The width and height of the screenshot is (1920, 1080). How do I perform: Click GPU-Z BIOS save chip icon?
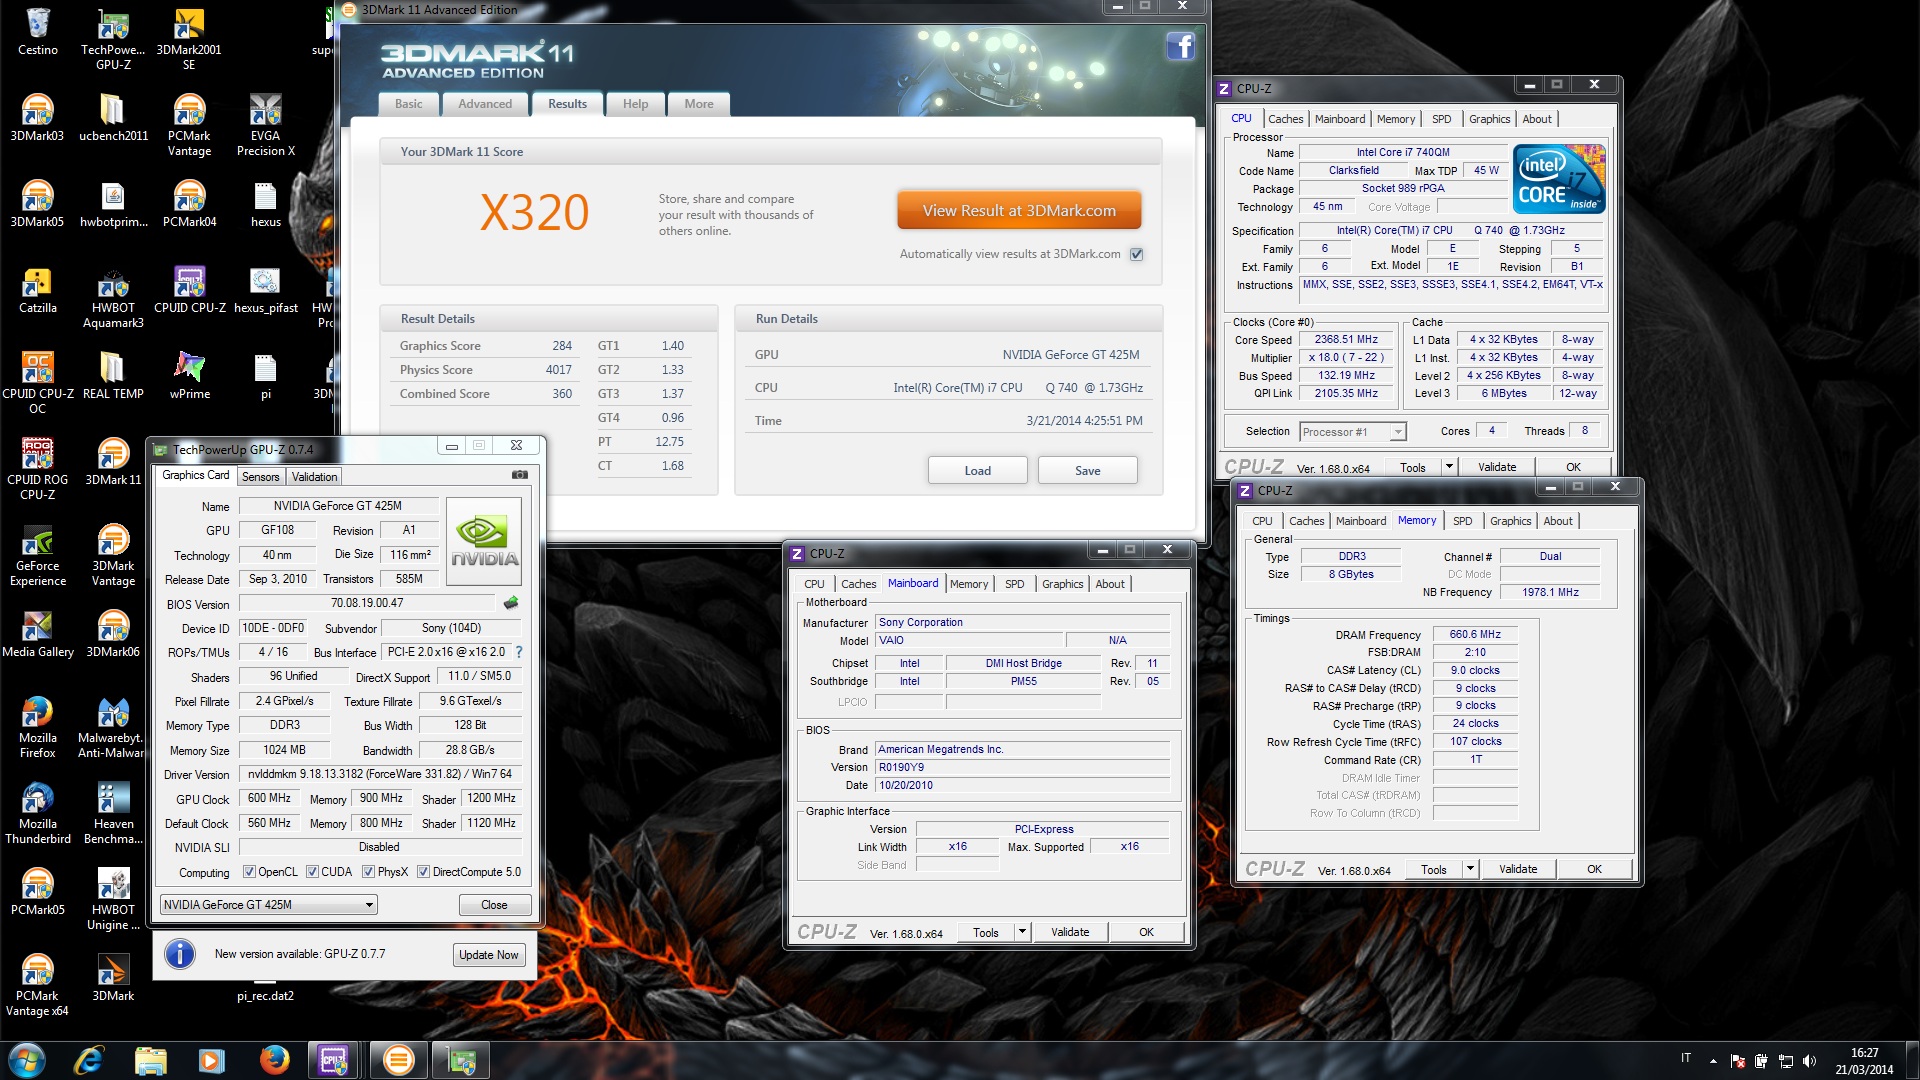pos(511,603)
